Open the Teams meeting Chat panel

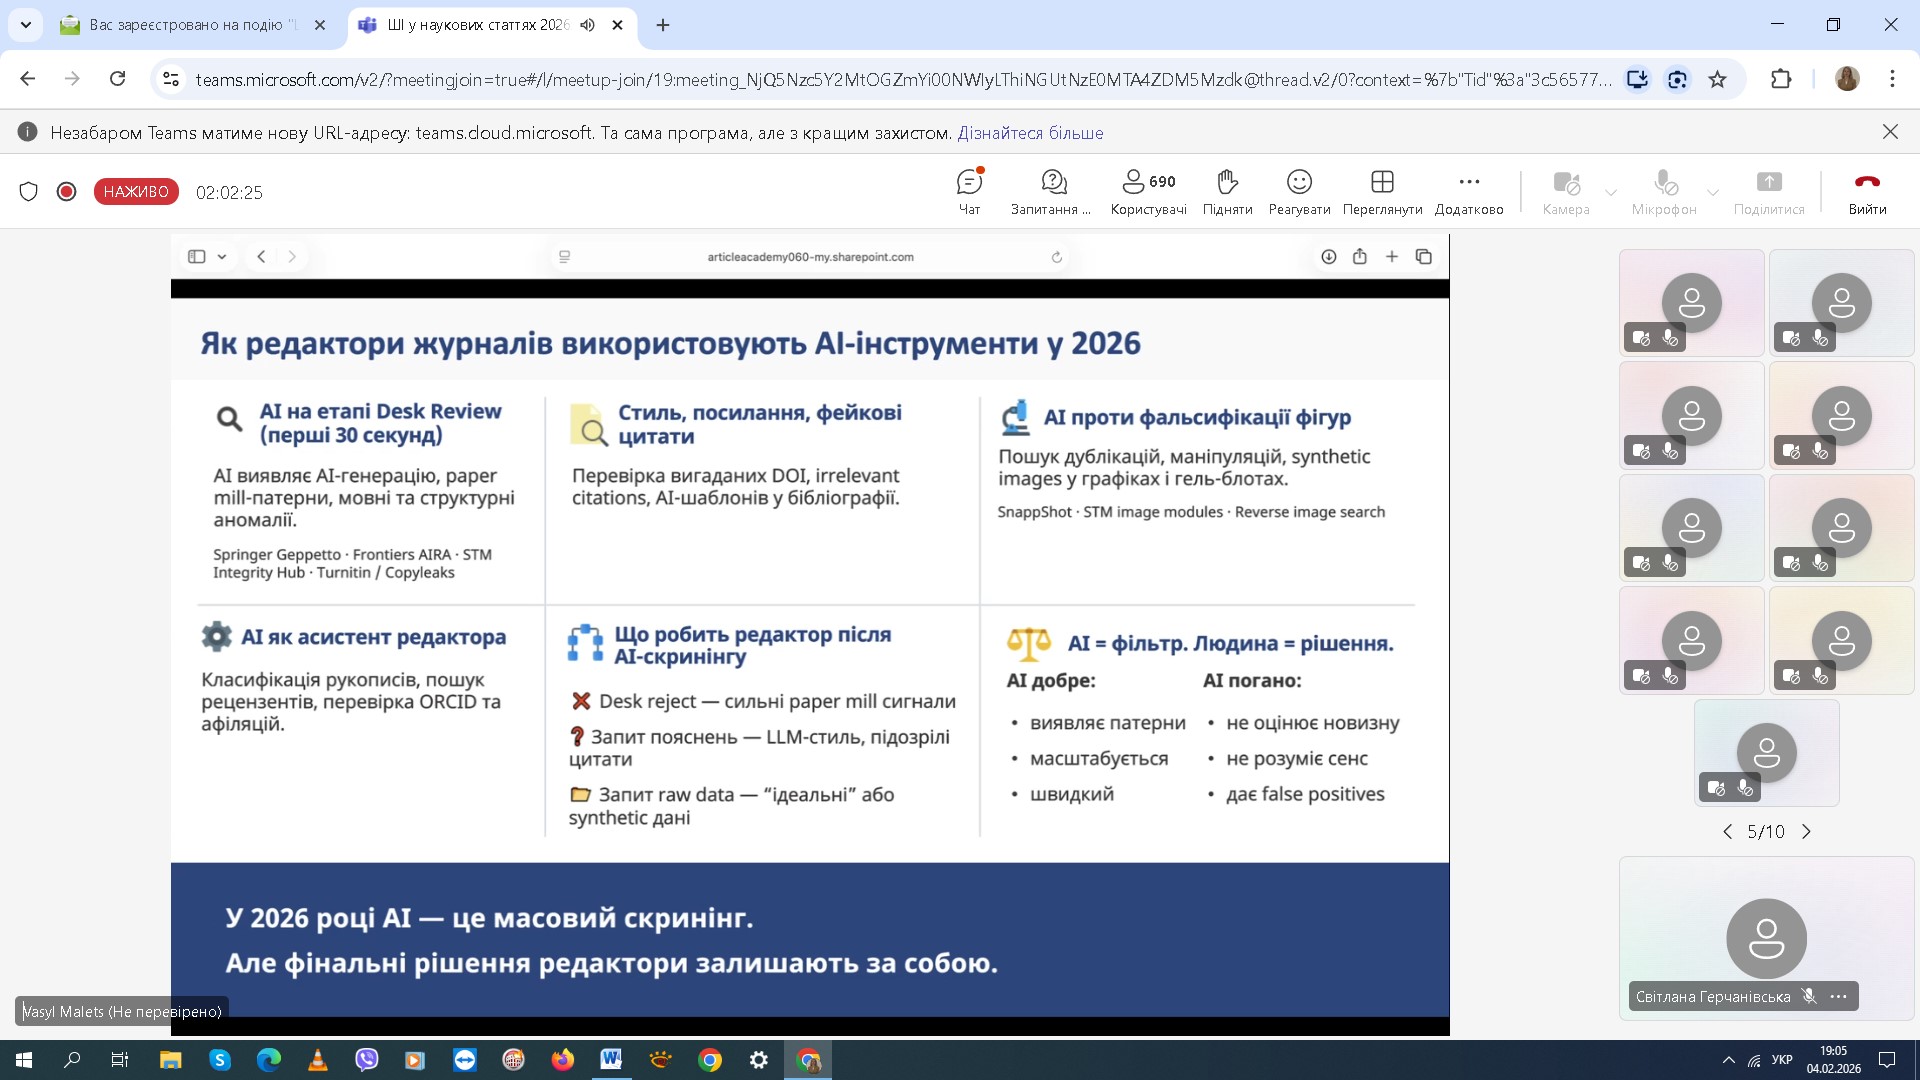pyautogui.click(x=969, y=191)
